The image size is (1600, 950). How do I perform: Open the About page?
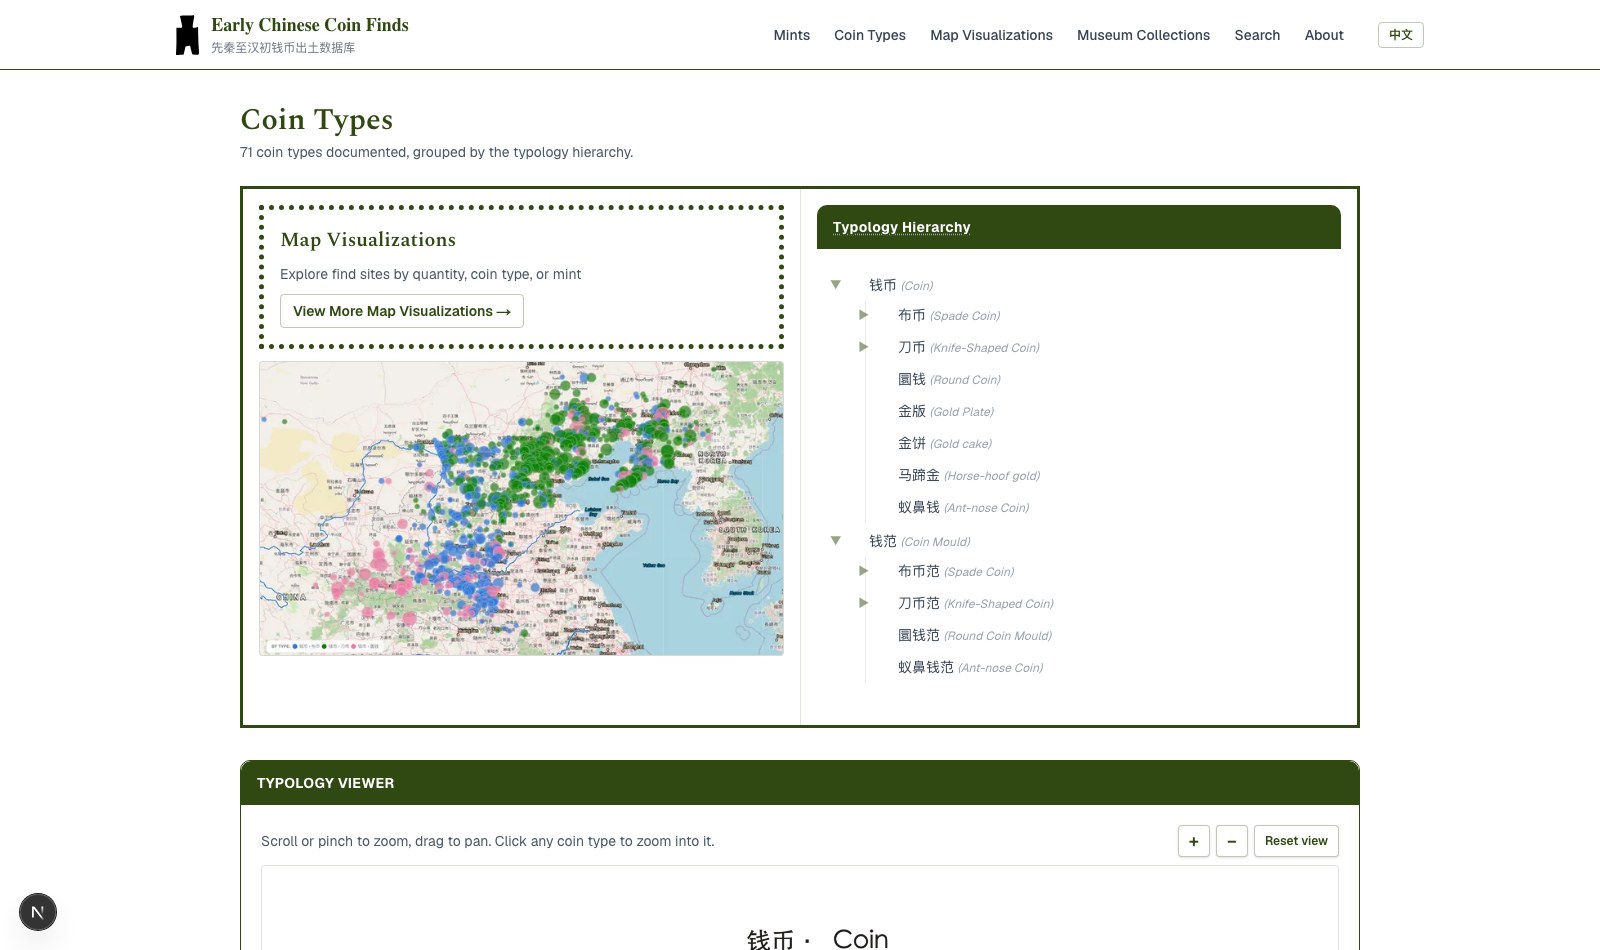point(1324,35)
